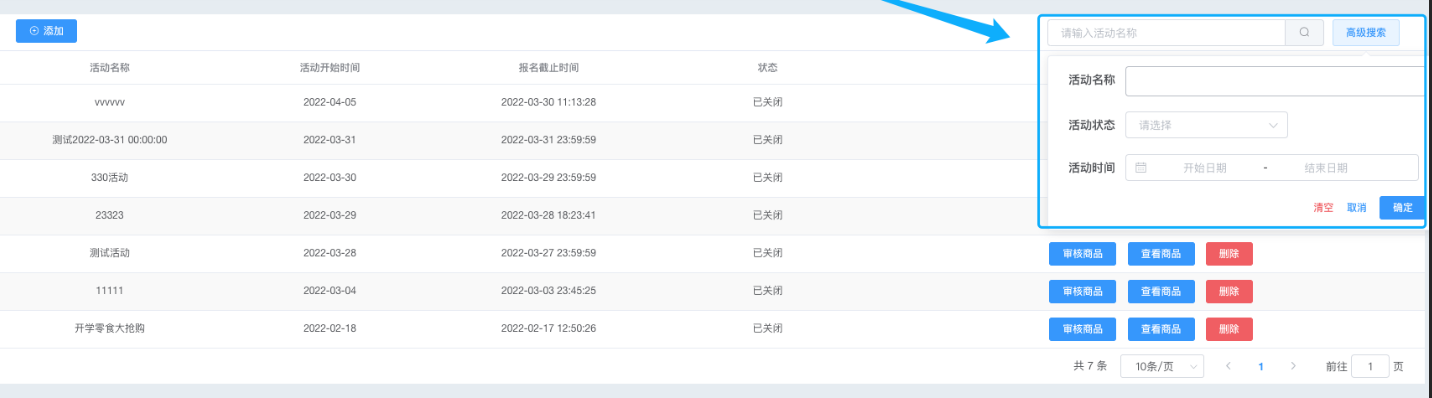Select the 结束日期 end date field
1432x398 pixels.
[1325, 168]
